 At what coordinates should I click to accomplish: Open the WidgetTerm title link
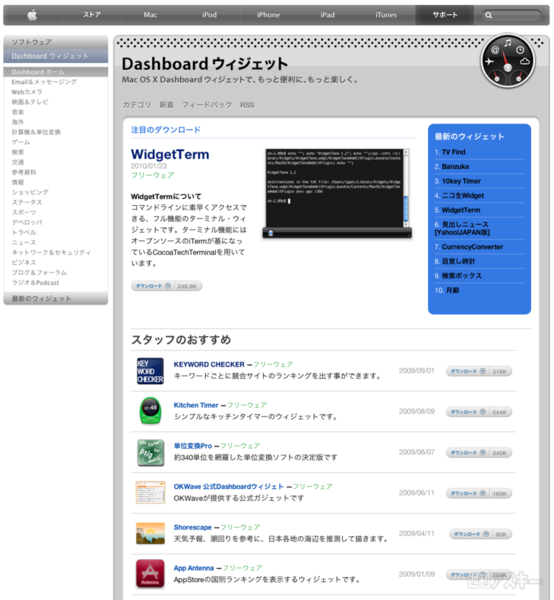coord(170,154)
